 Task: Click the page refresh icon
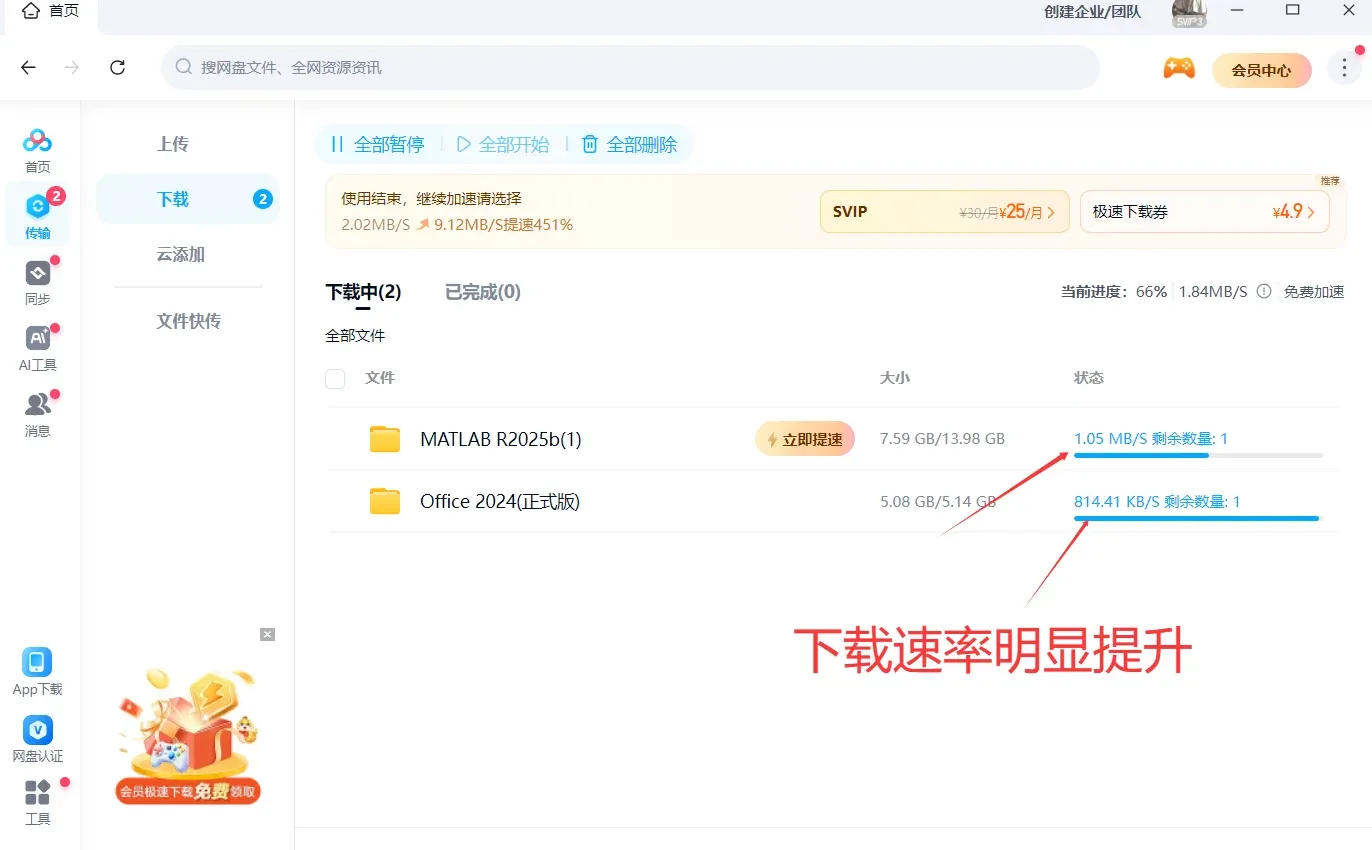(x=117, y=67)
